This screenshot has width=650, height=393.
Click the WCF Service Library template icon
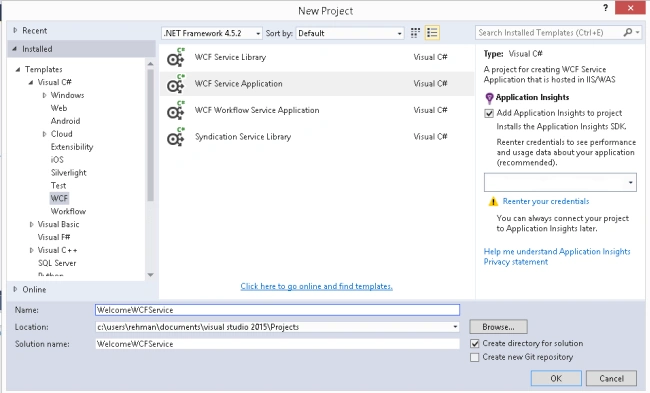(x=176, y=57)
